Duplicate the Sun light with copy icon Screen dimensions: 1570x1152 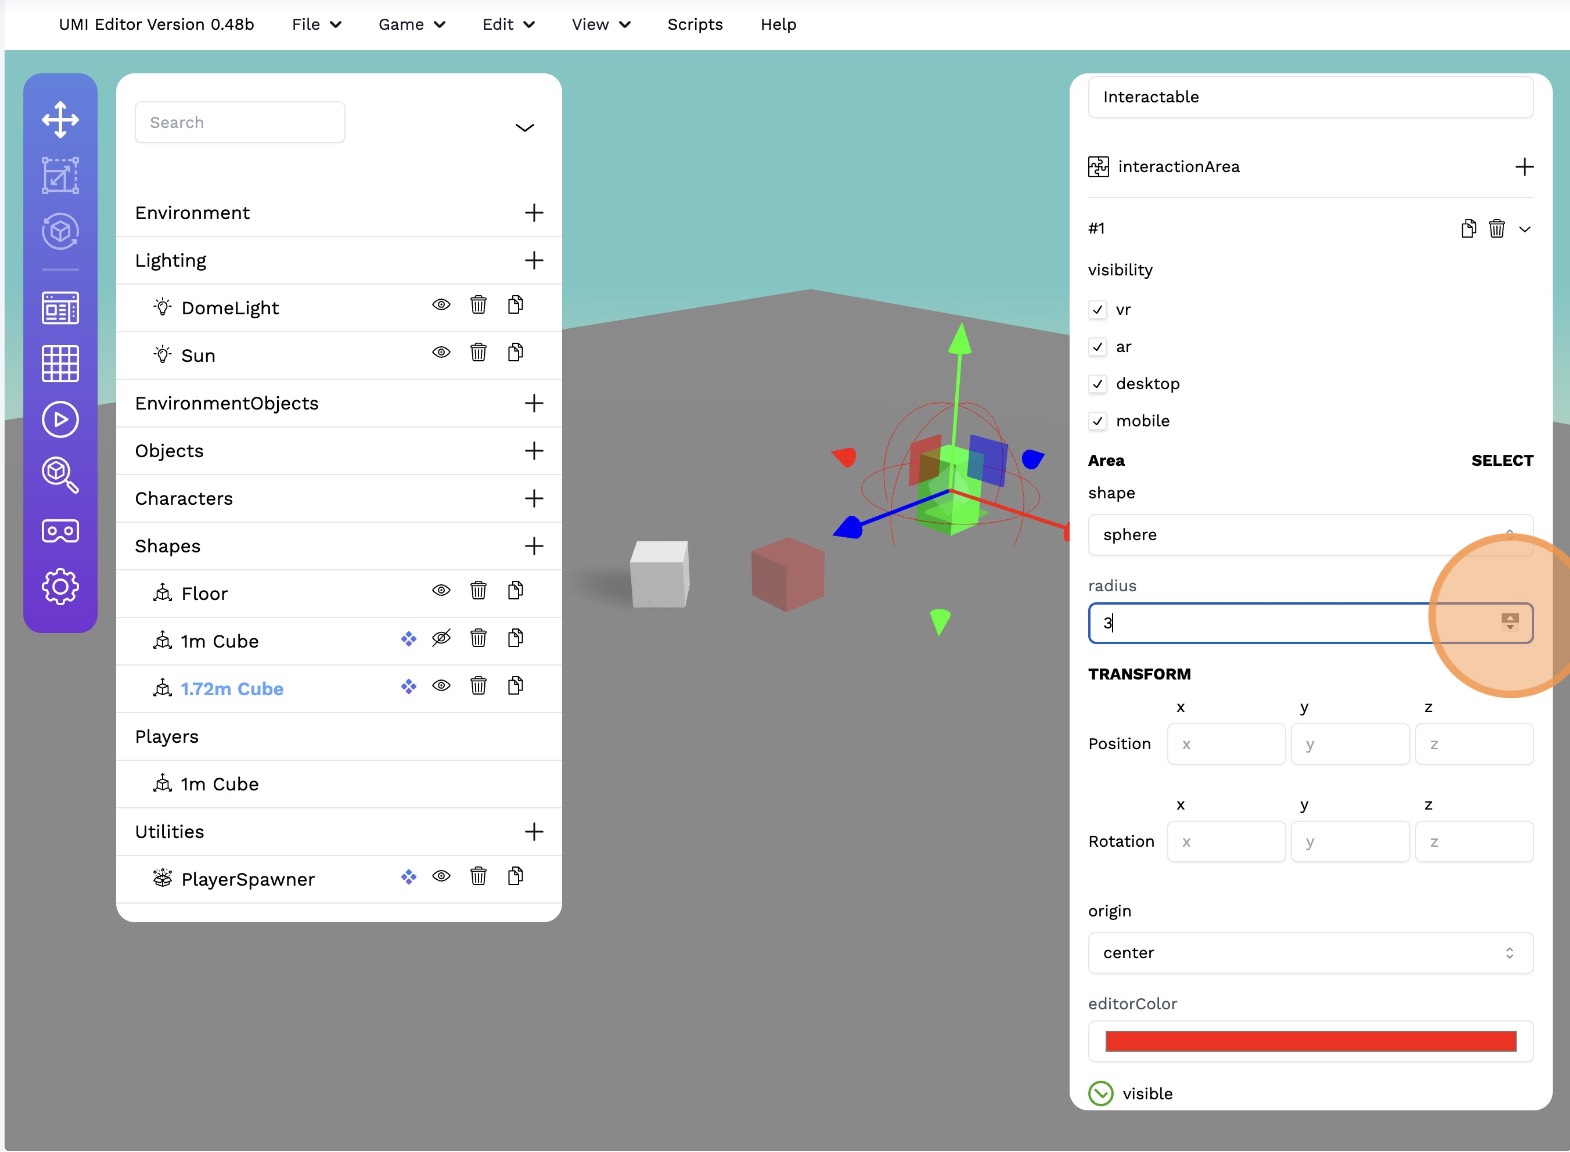[x=516, y=352]
